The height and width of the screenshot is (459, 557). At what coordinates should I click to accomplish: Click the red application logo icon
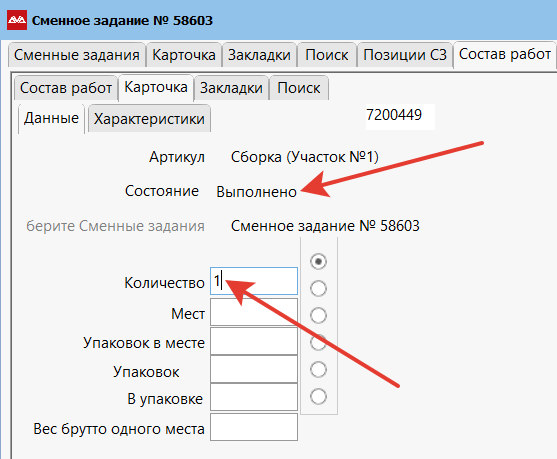[17, 20]
